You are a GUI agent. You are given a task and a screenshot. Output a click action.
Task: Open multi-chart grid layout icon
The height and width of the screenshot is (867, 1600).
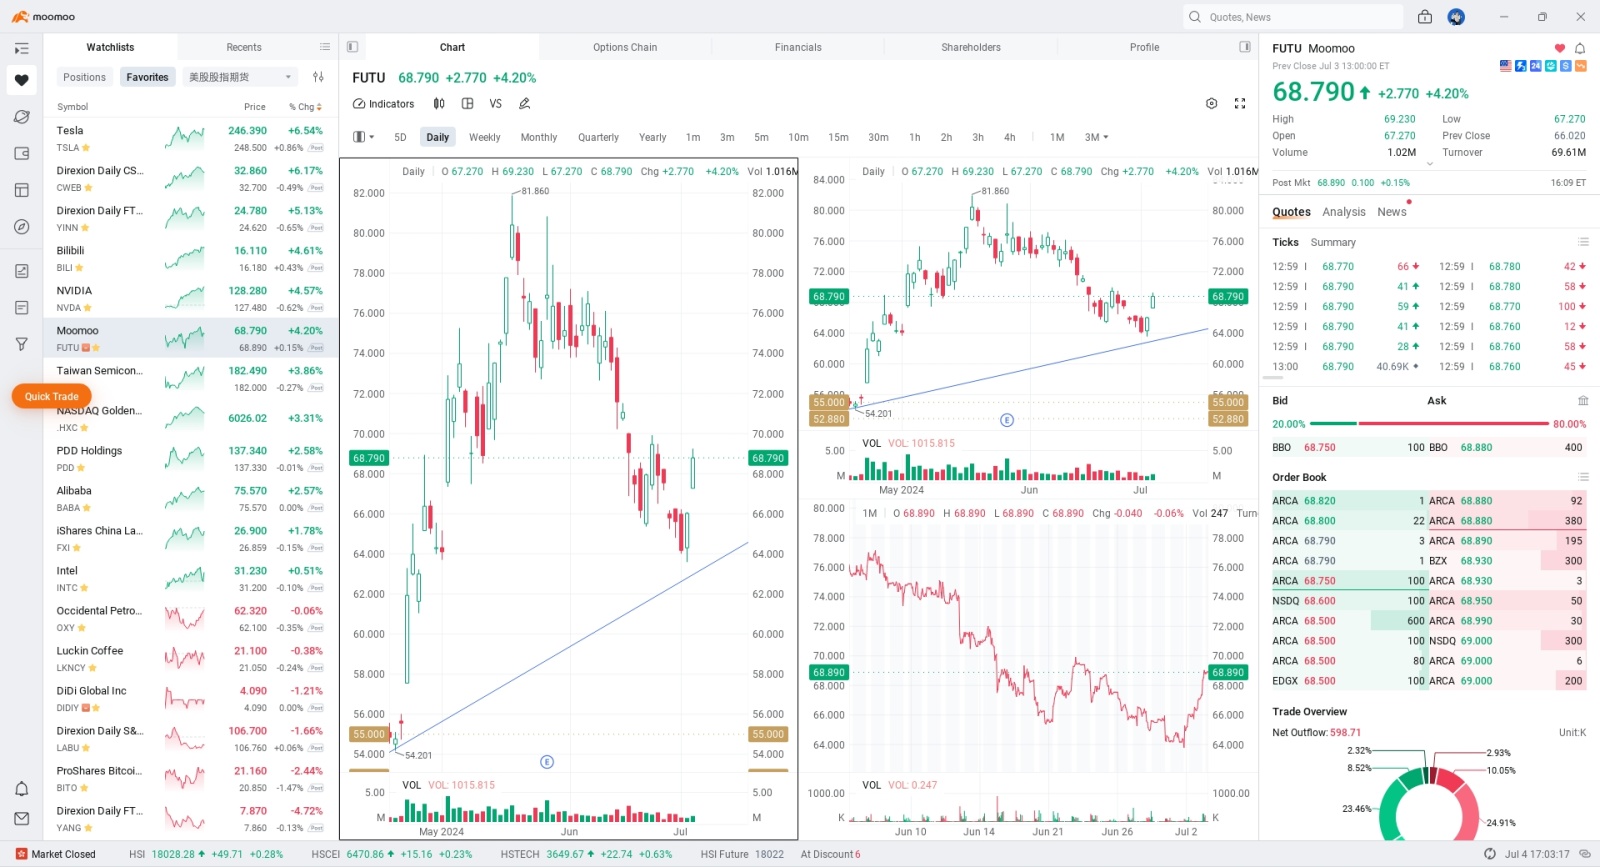[467, 104]
